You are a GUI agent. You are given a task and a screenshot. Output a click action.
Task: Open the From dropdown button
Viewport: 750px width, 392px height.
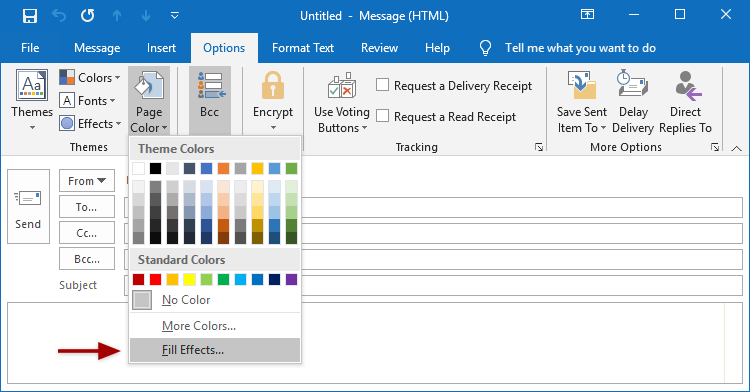87,181
